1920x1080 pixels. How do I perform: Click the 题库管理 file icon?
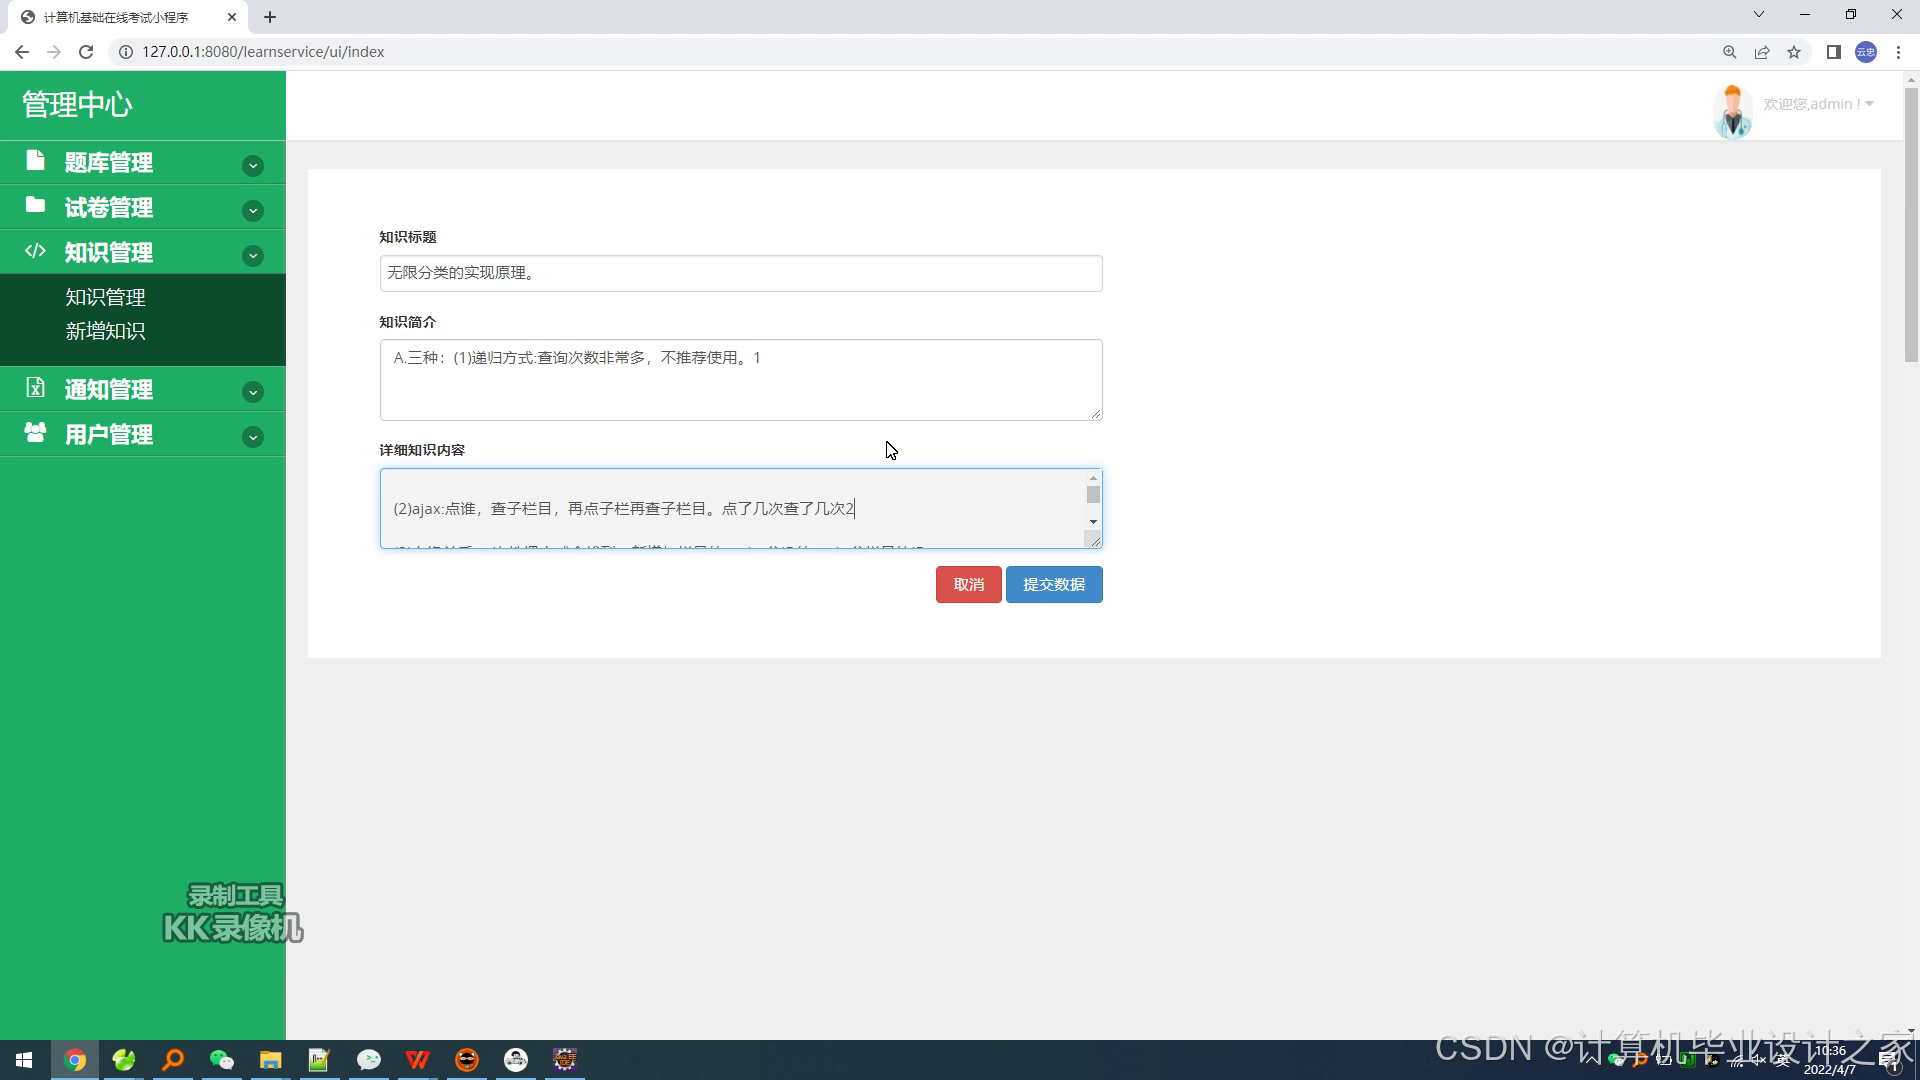point(36,161)
